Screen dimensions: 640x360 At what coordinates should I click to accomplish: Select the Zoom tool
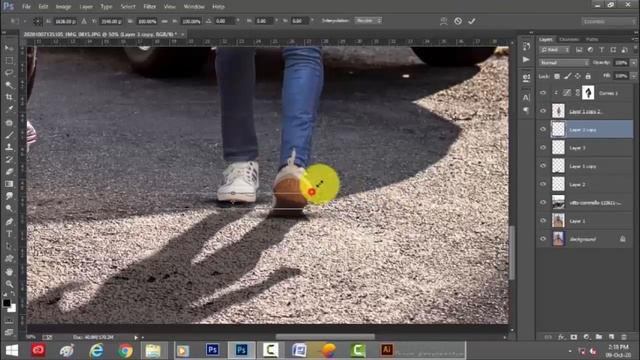click(9, 284)
